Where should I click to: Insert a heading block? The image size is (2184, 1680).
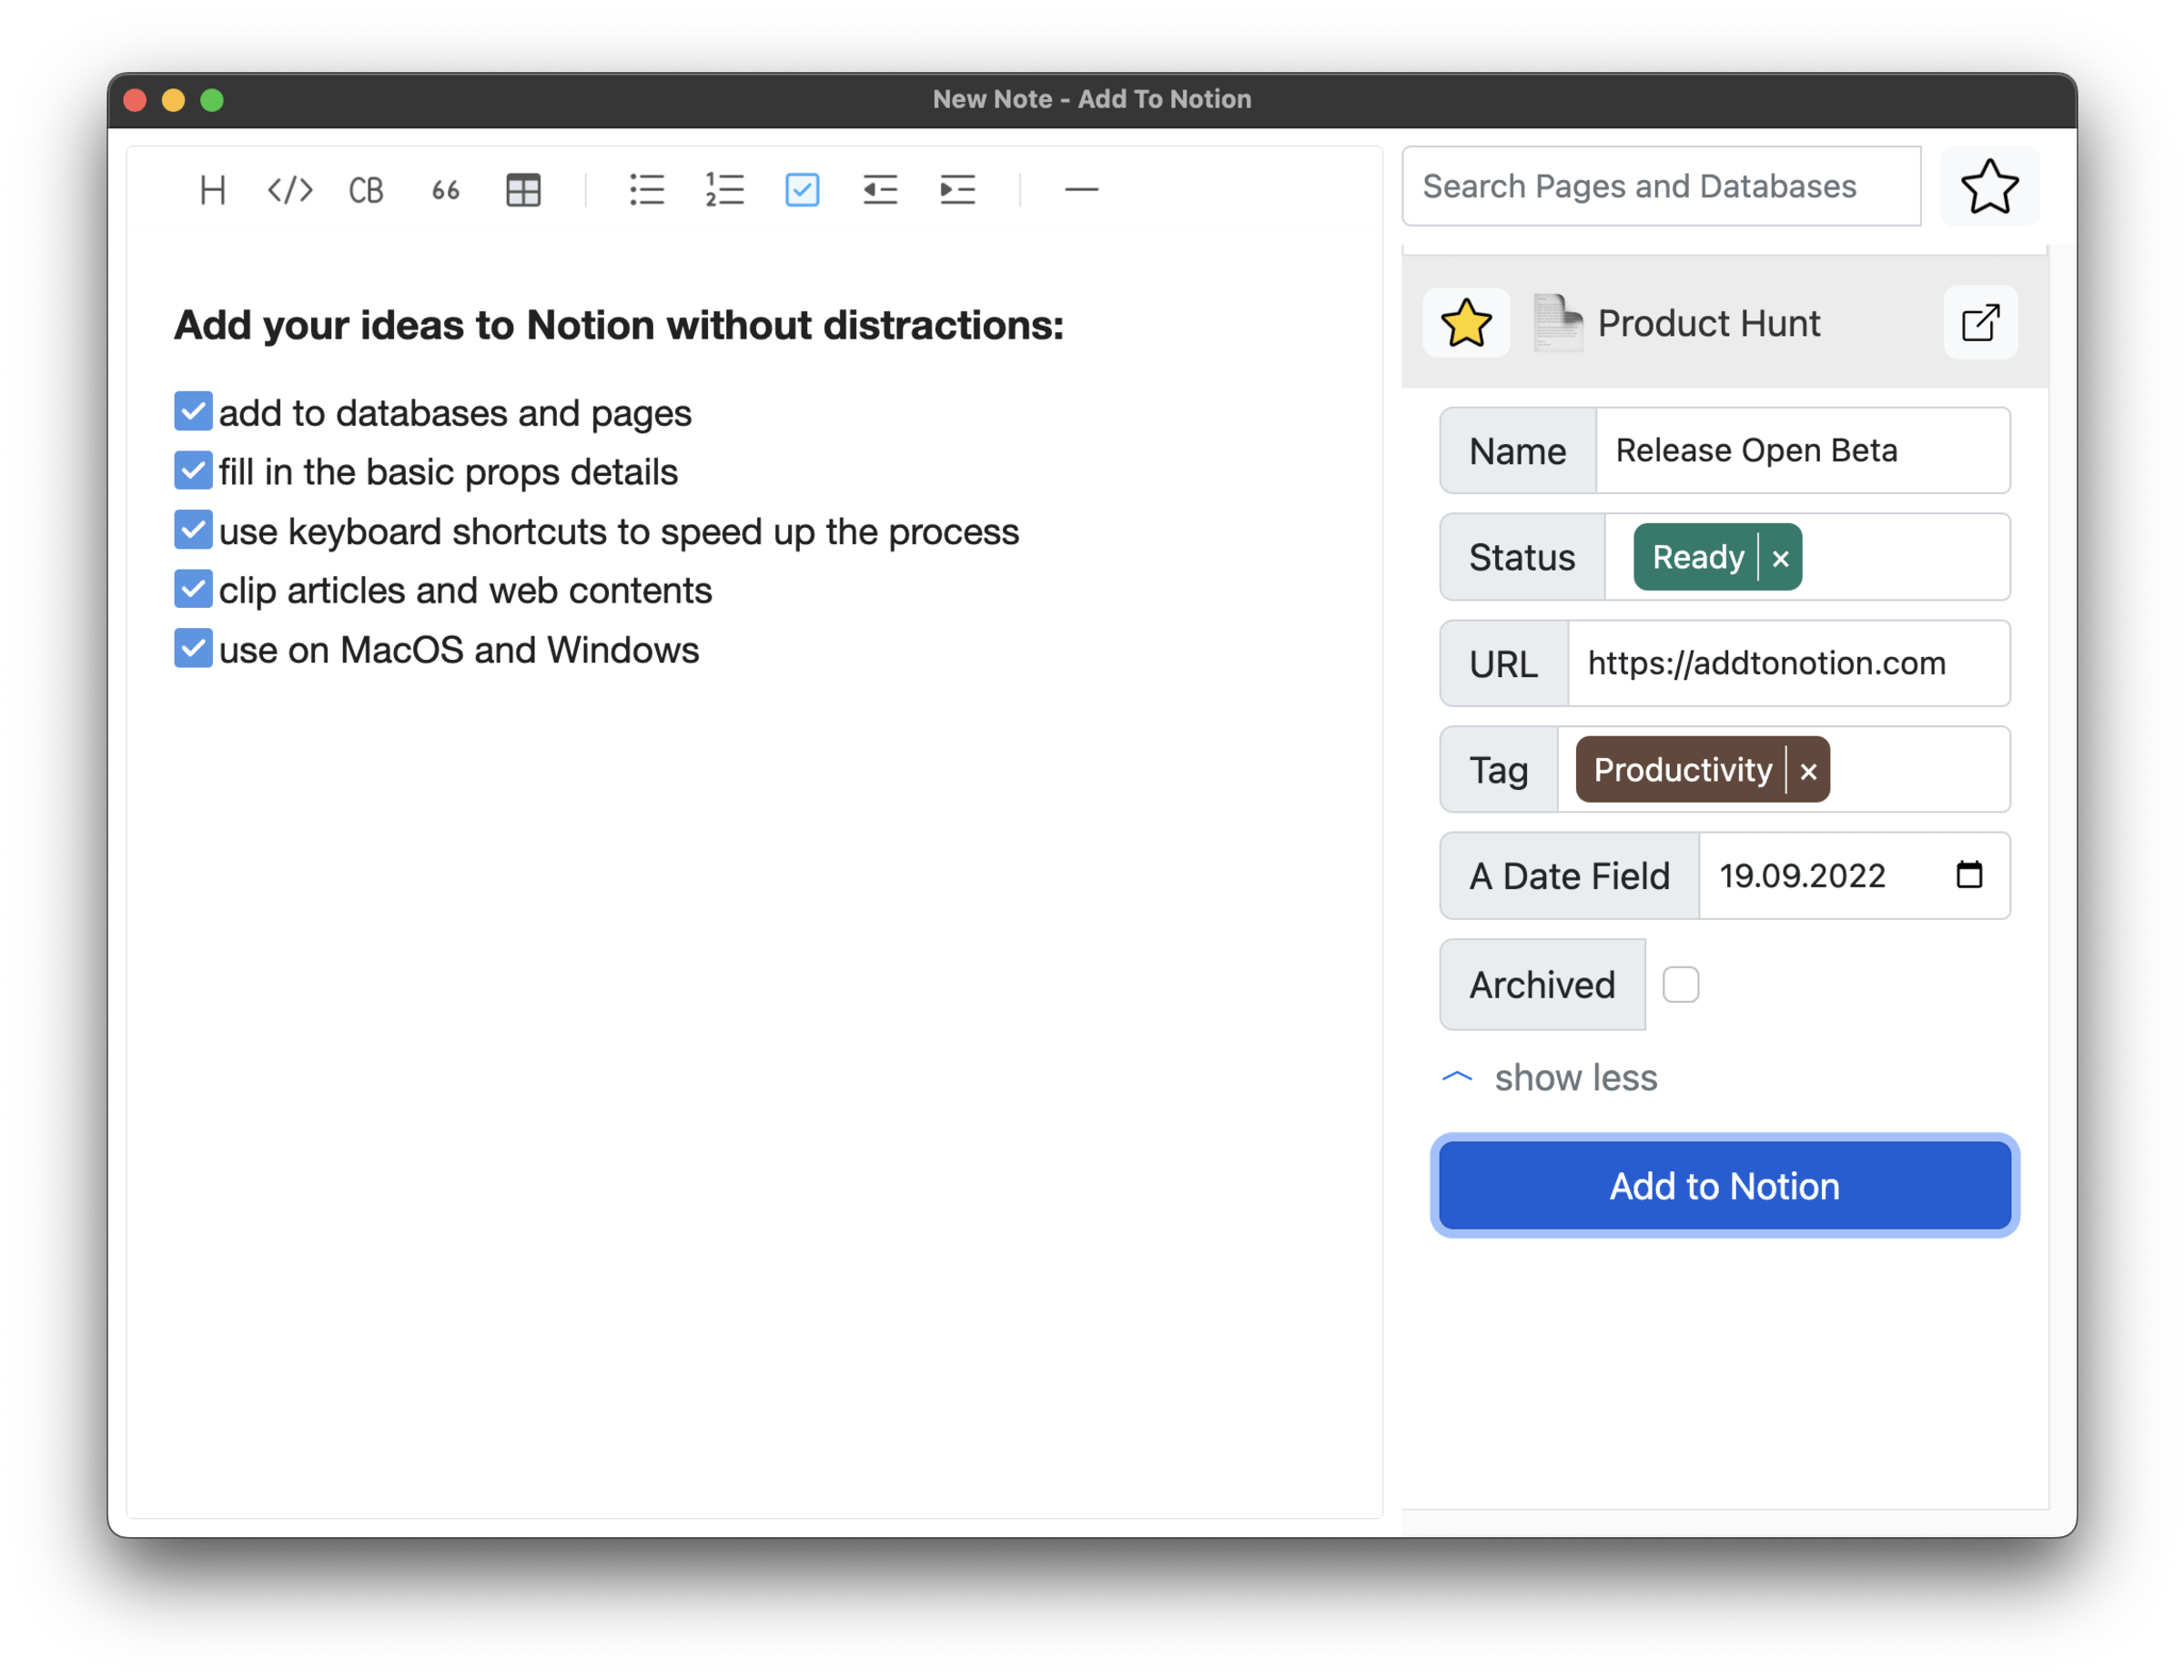pos(212,190)
